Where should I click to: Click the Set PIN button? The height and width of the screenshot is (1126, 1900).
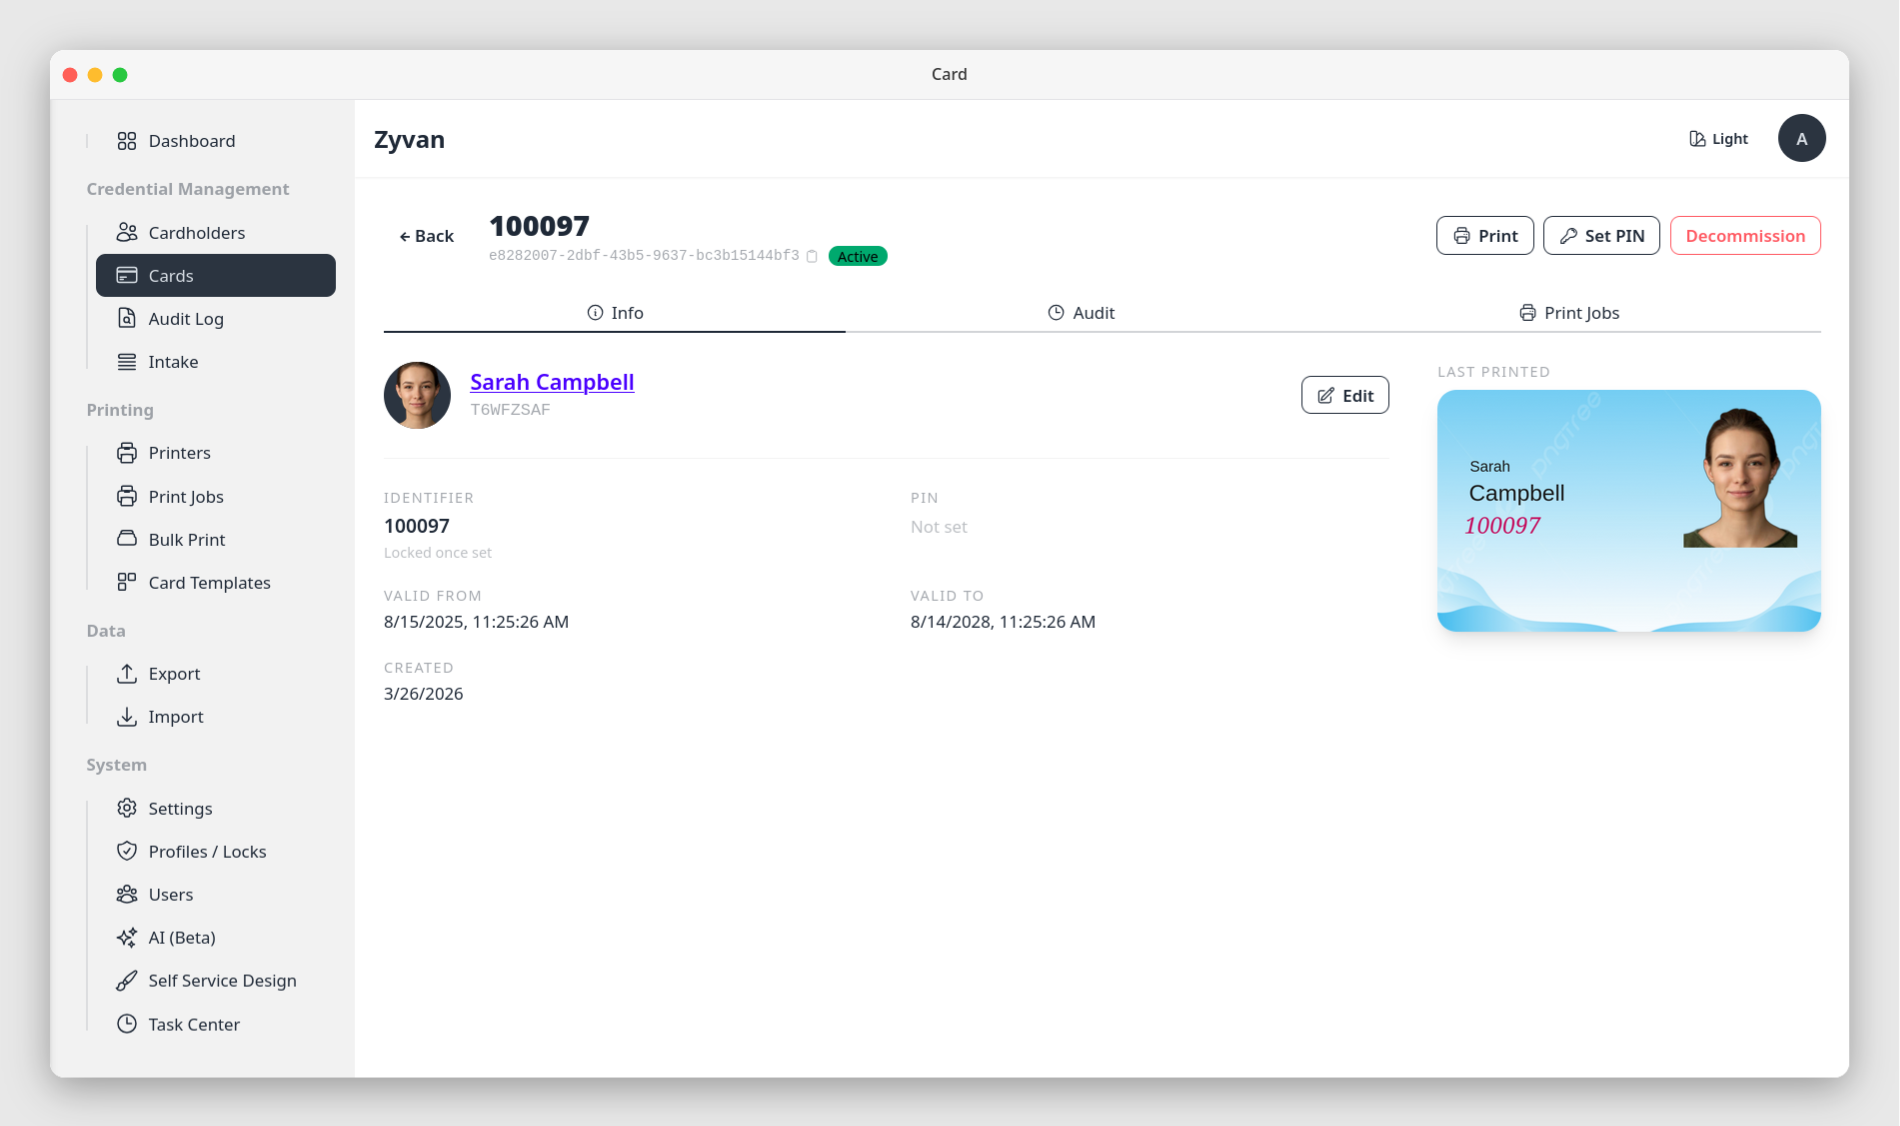click(1601, 236)
